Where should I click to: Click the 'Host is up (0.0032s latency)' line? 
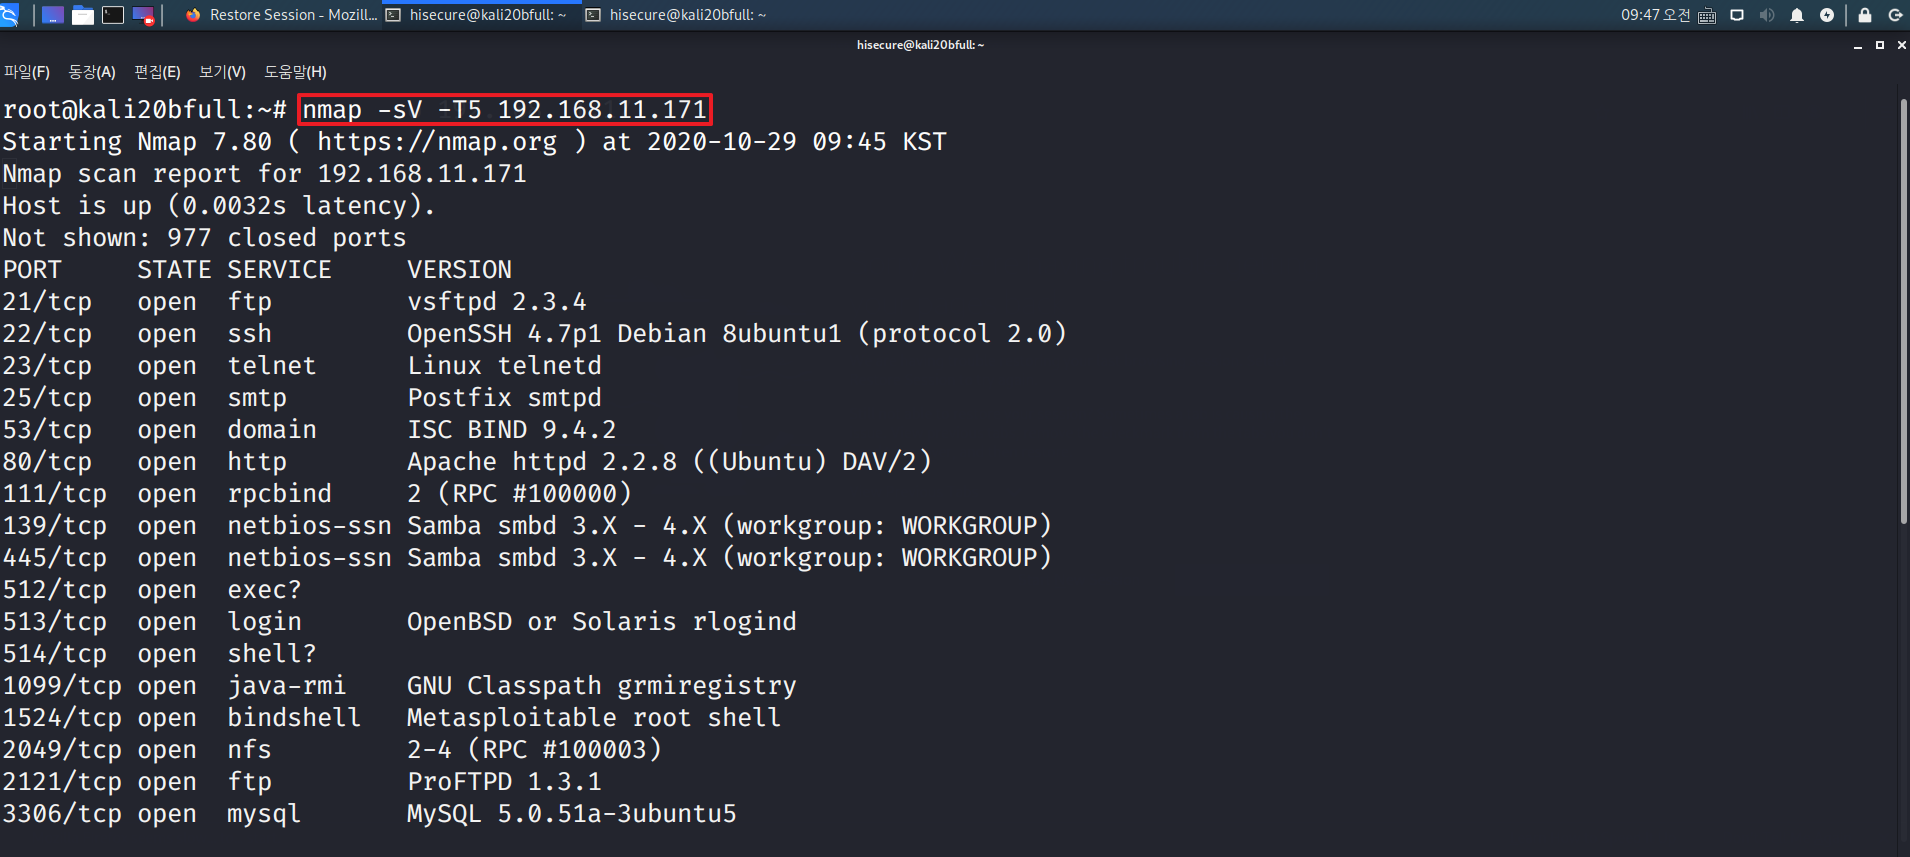point(219,206)
